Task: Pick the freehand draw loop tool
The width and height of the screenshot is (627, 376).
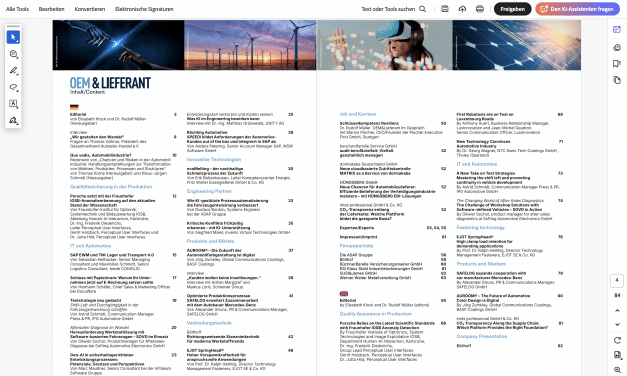Action: (x=13, y=87)
